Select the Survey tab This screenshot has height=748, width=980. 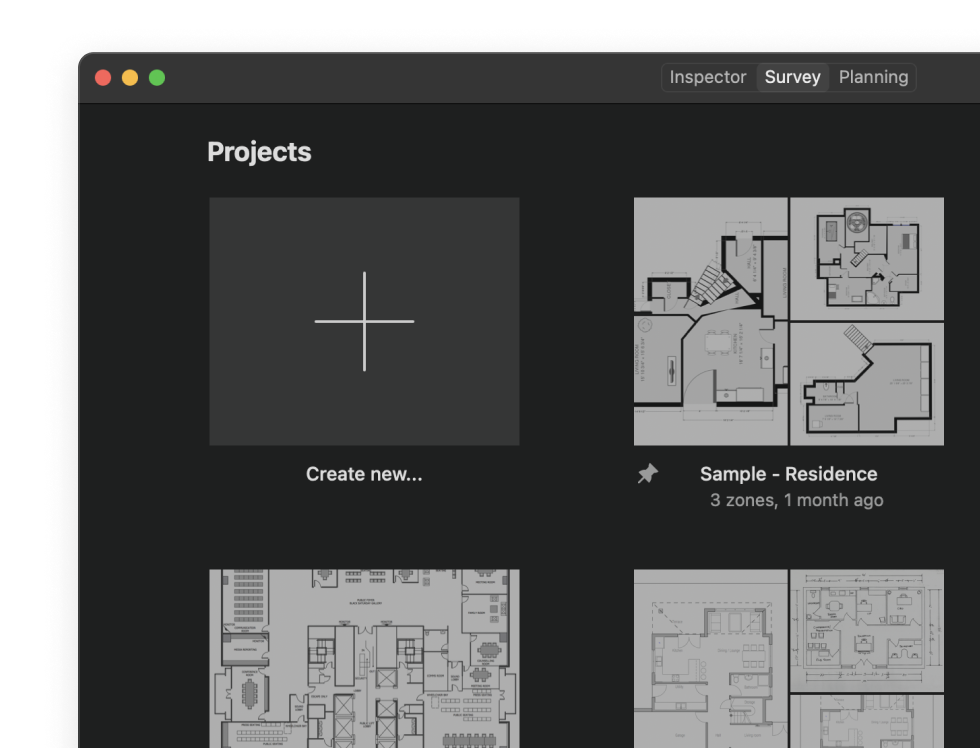792,77
